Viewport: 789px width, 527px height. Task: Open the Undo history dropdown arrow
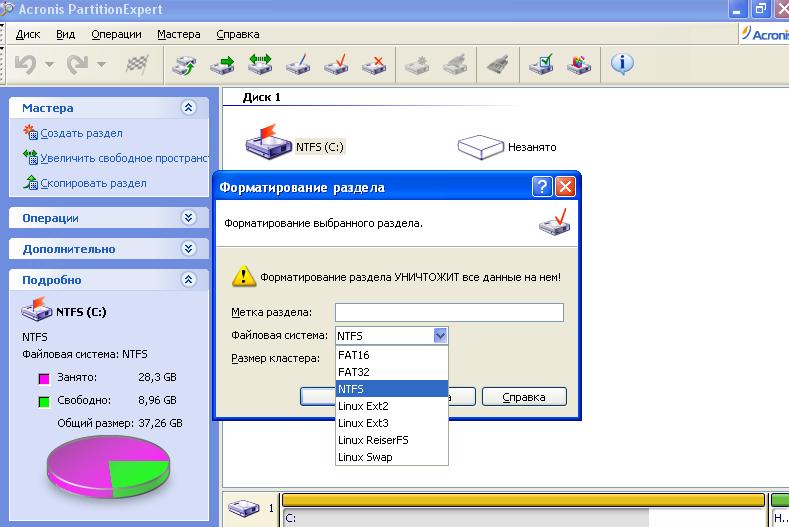(49, 64)
